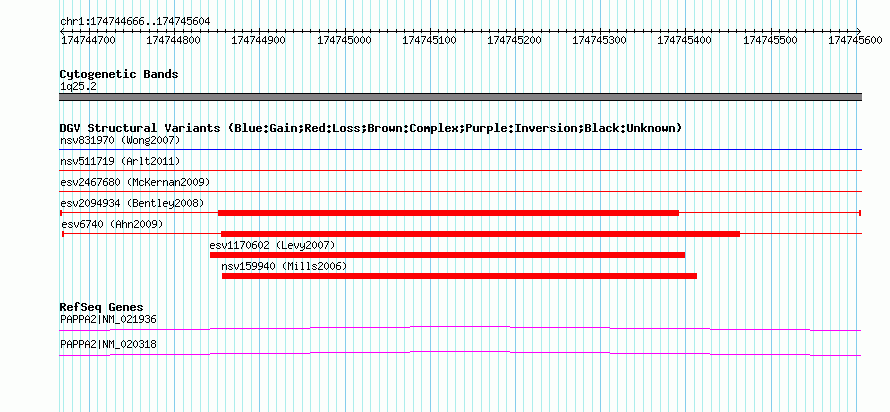
Task: Select the thick red esv1170602 bar
Action: [x=447, y=255]
